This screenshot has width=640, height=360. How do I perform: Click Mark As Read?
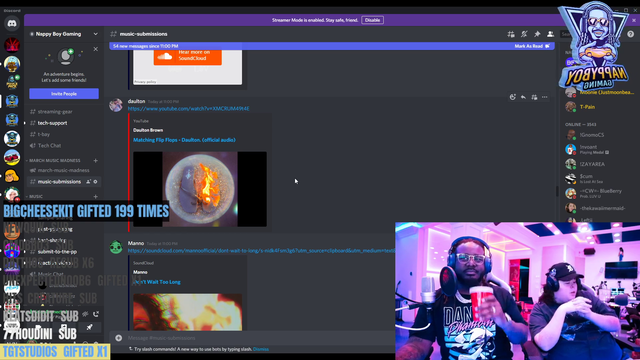[x=532, y=46]
